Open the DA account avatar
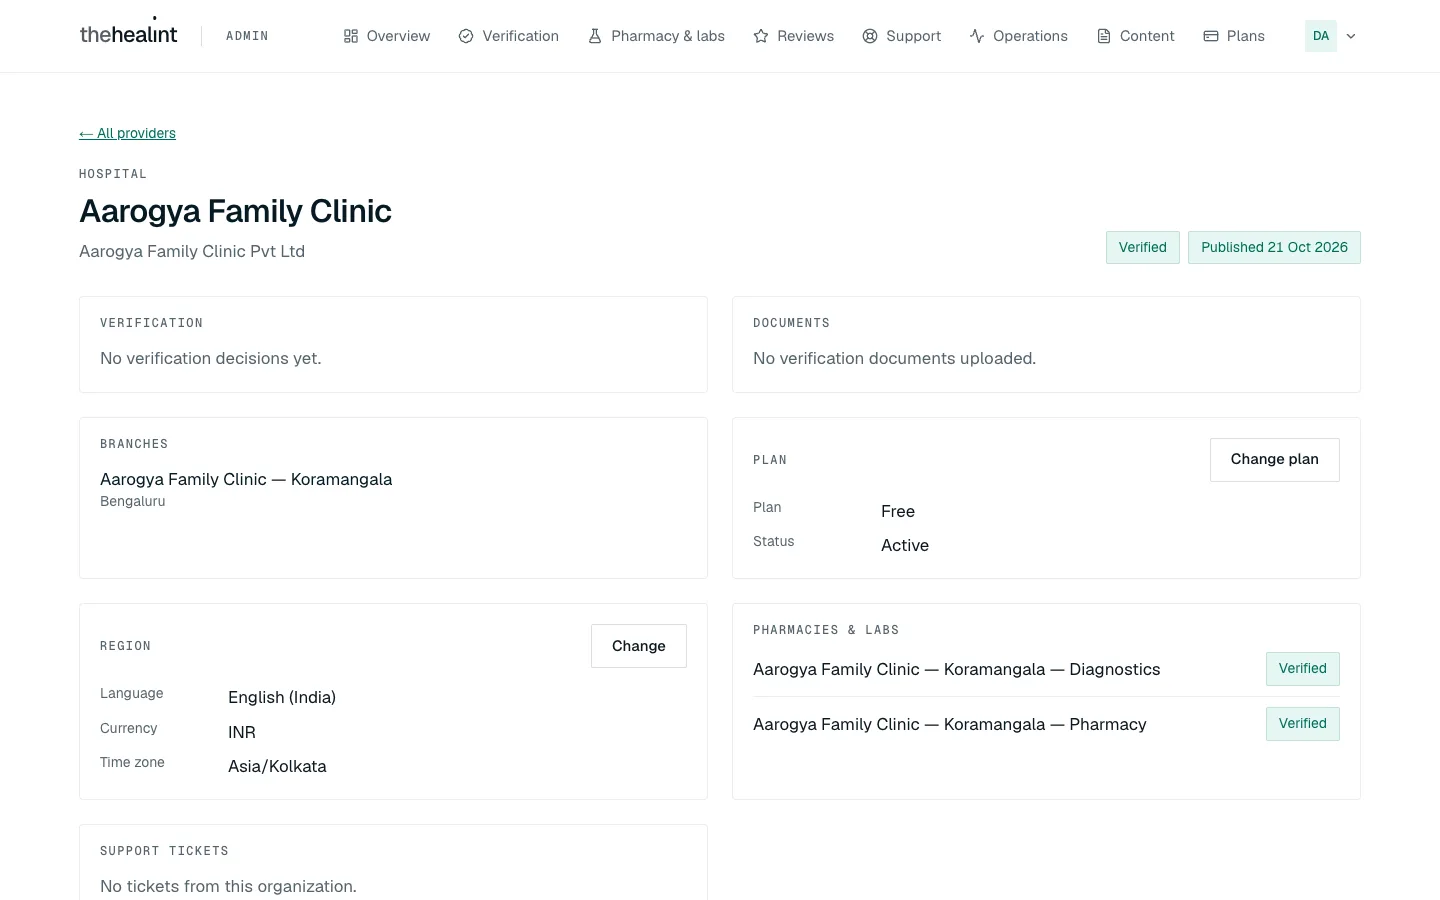 pos(1321,36)
